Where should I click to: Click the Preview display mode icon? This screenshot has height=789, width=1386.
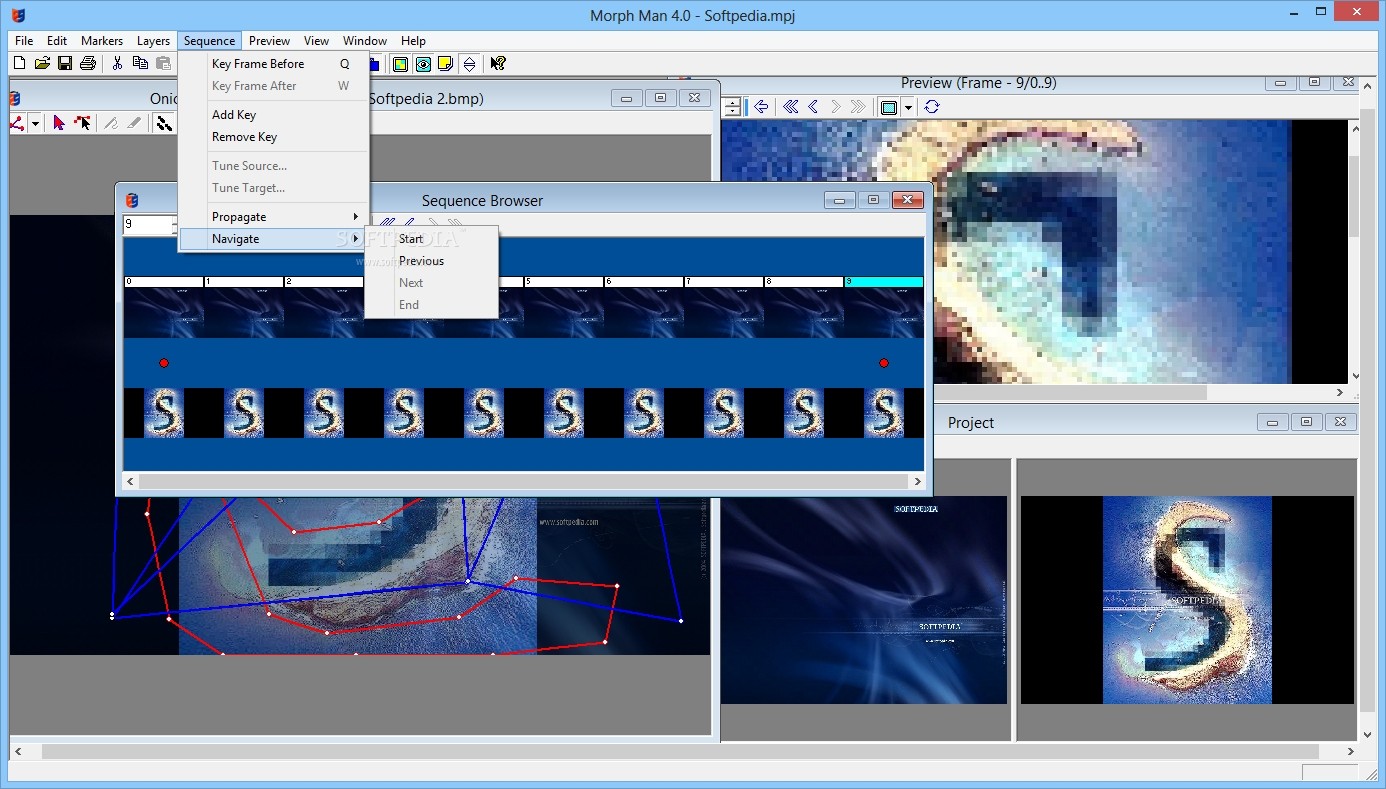[x=888, y=107]
